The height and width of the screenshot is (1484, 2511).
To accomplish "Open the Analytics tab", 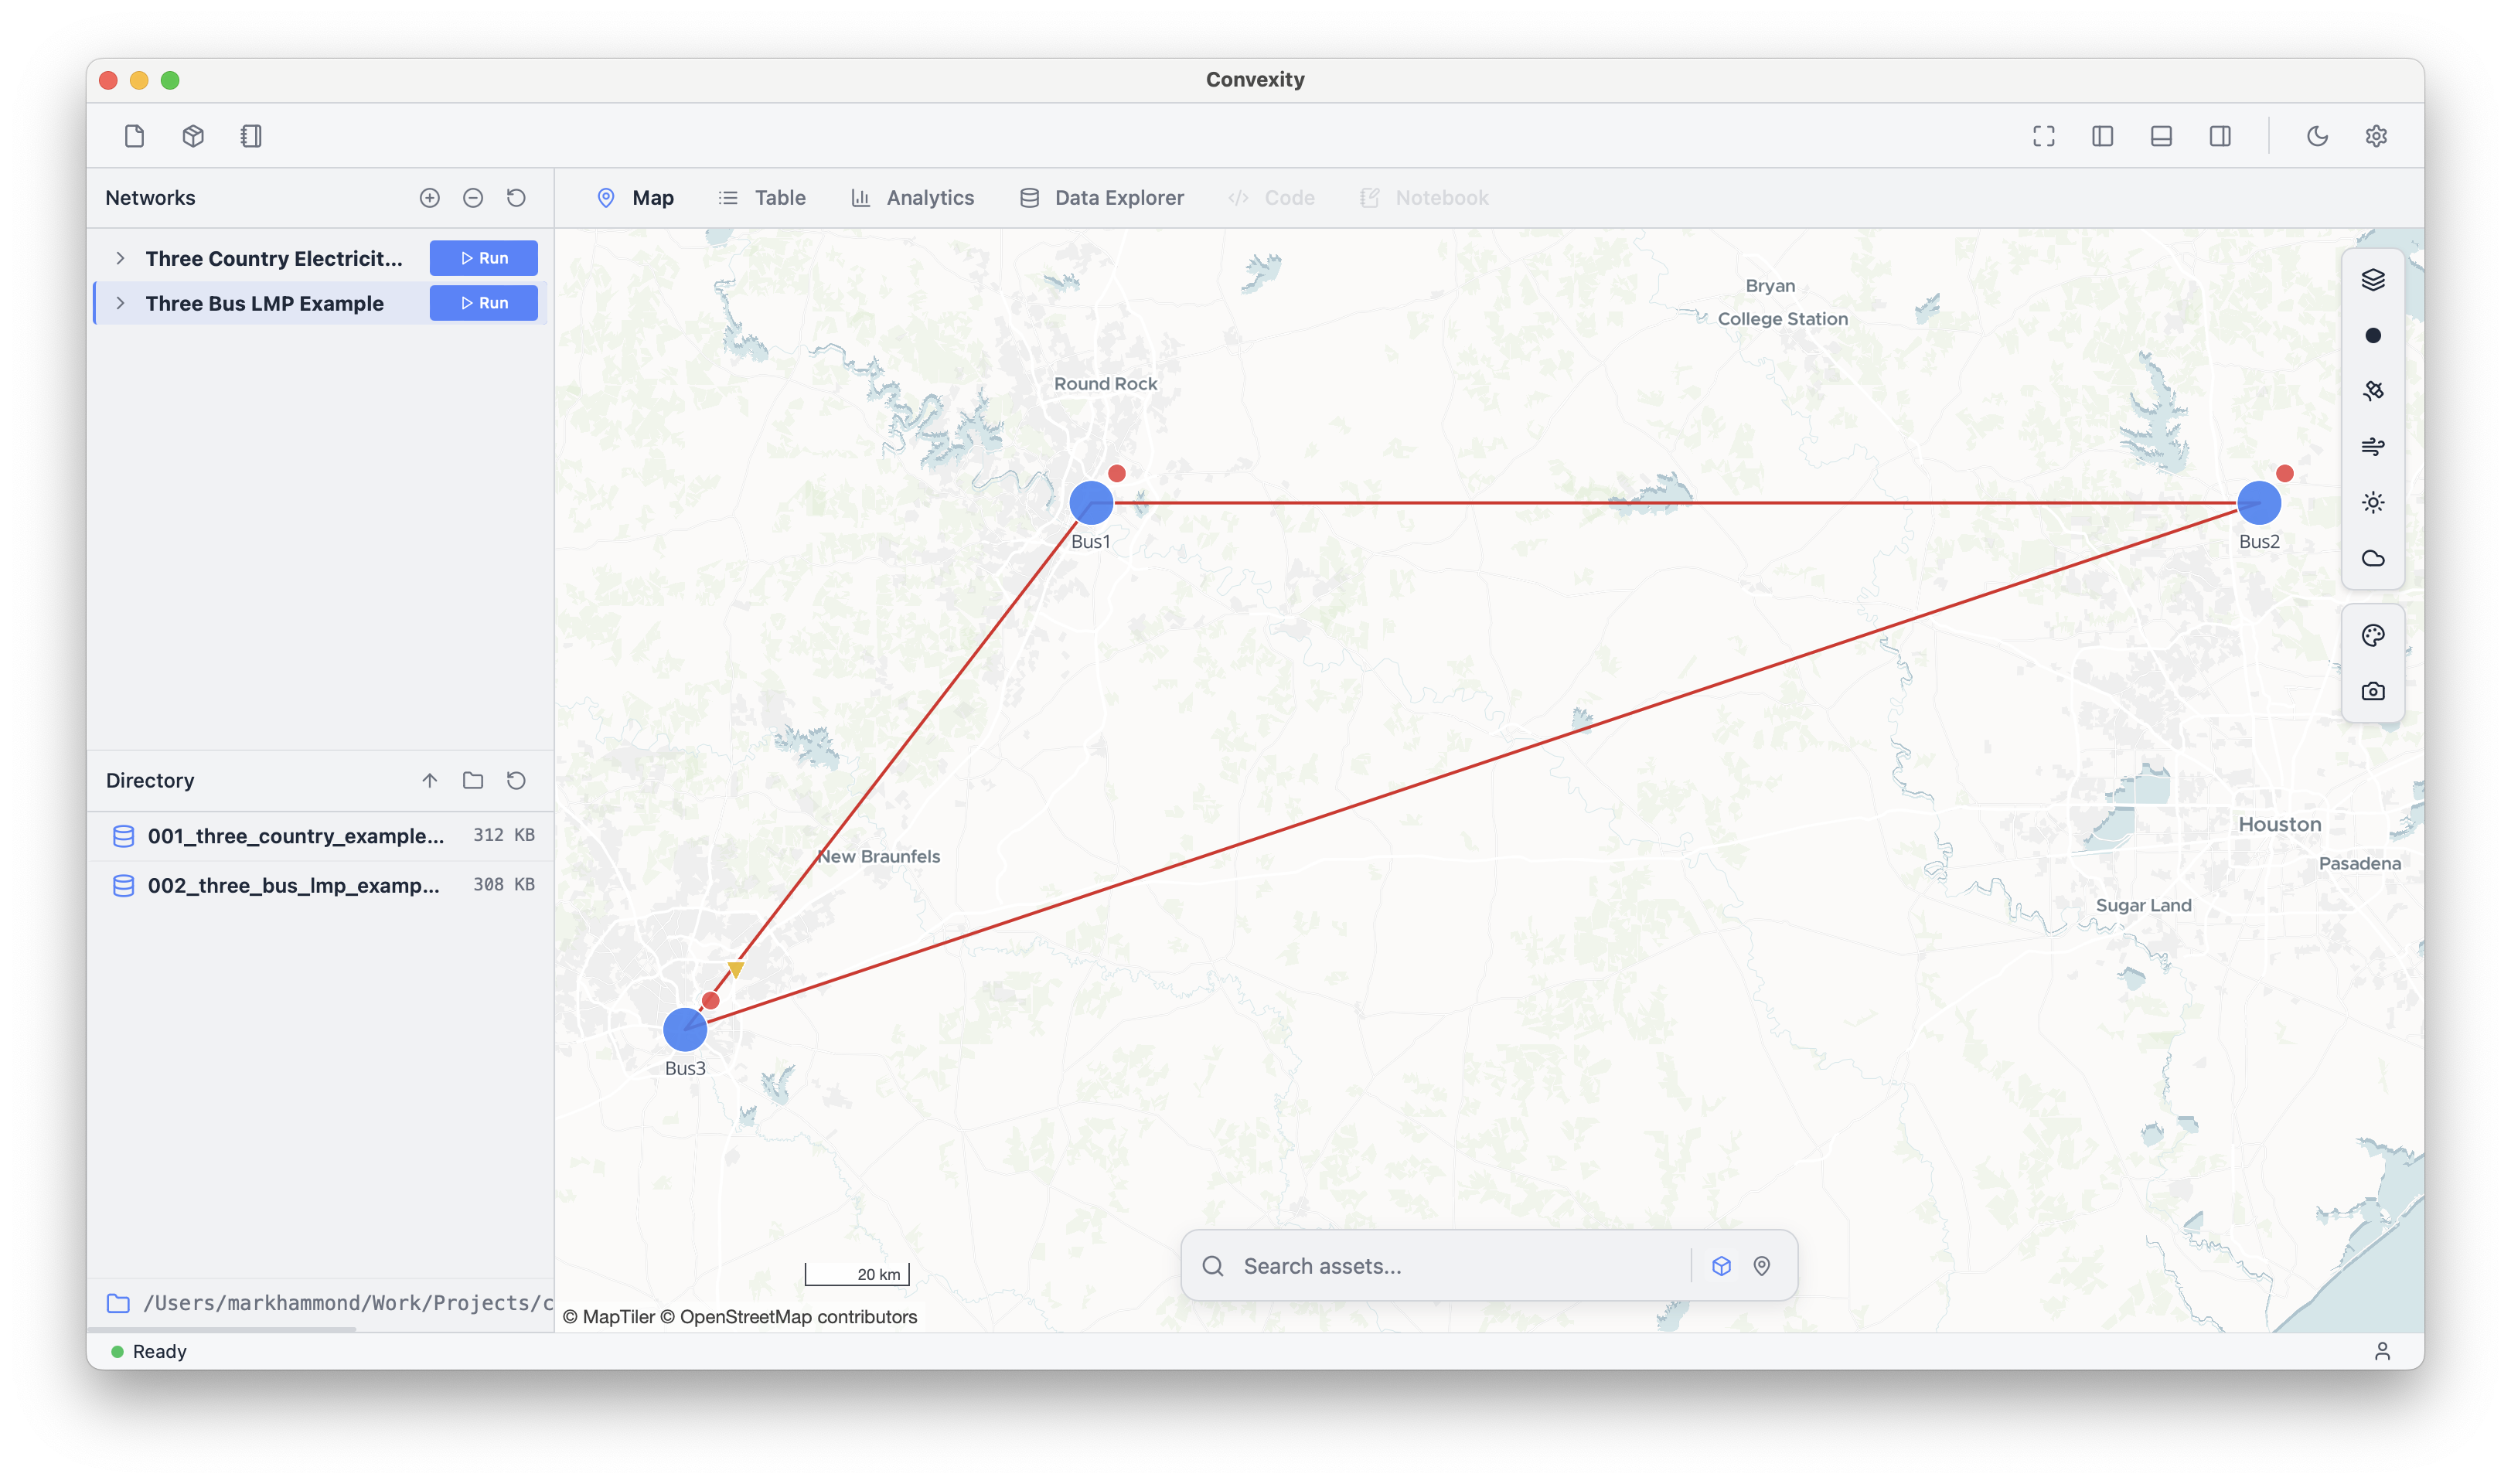I will tap(930, 197).
